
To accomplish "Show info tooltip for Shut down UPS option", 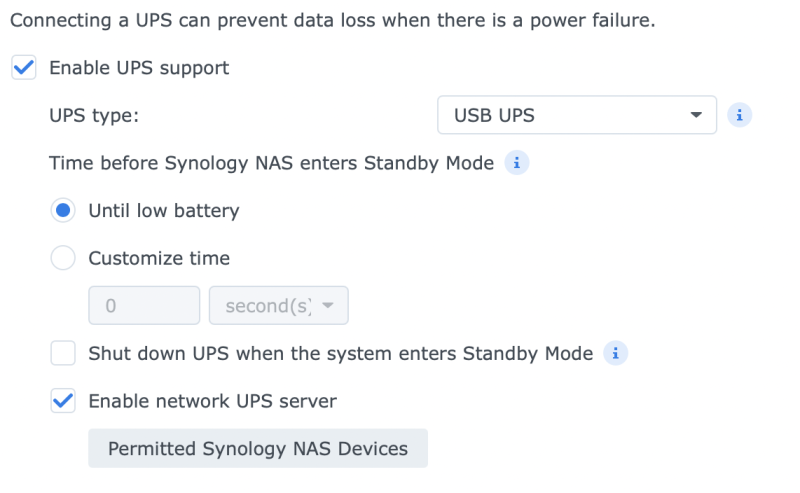I will [x=615, y=353].
